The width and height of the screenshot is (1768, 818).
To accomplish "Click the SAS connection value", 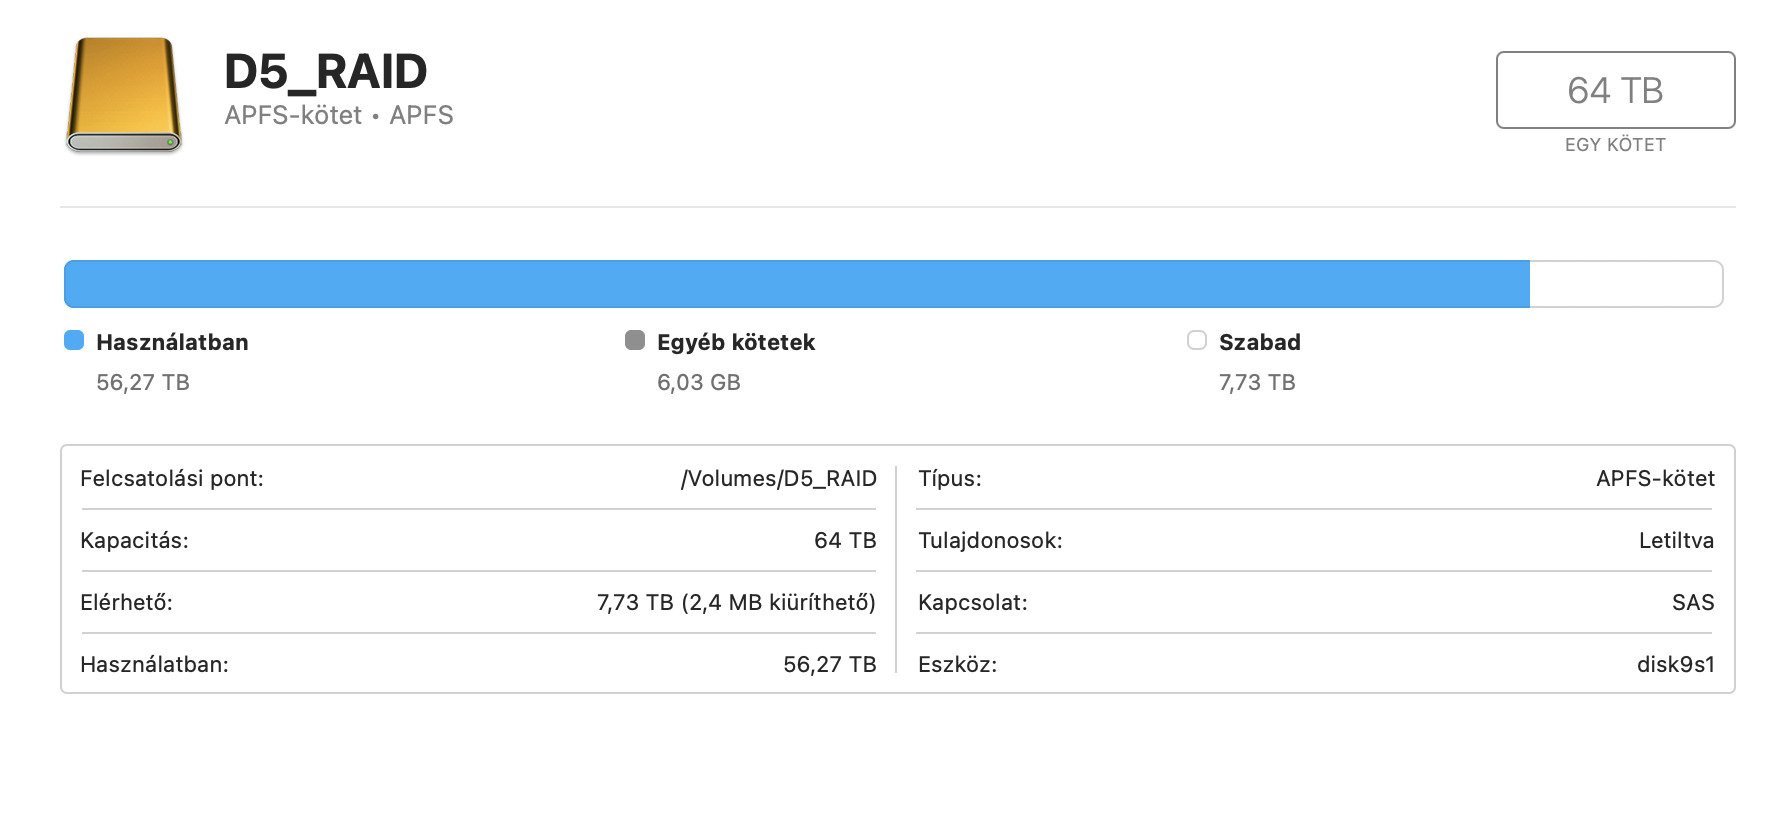I will coord(1692,602).
